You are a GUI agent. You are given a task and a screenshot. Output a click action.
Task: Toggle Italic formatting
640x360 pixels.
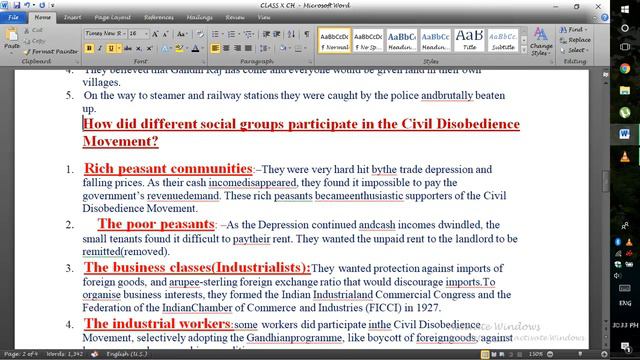[x=99, y=48]
